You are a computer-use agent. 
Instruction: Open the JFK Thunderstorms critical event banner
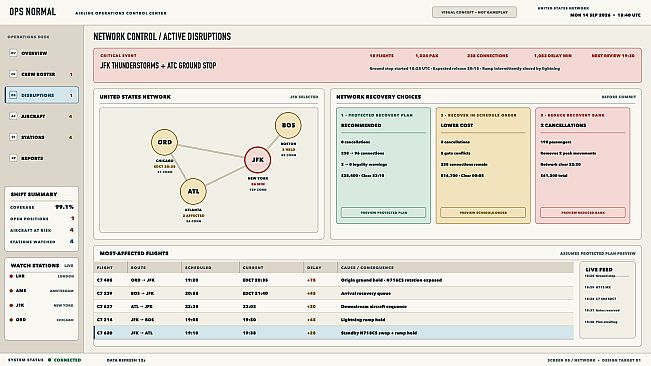pos(367,65)
